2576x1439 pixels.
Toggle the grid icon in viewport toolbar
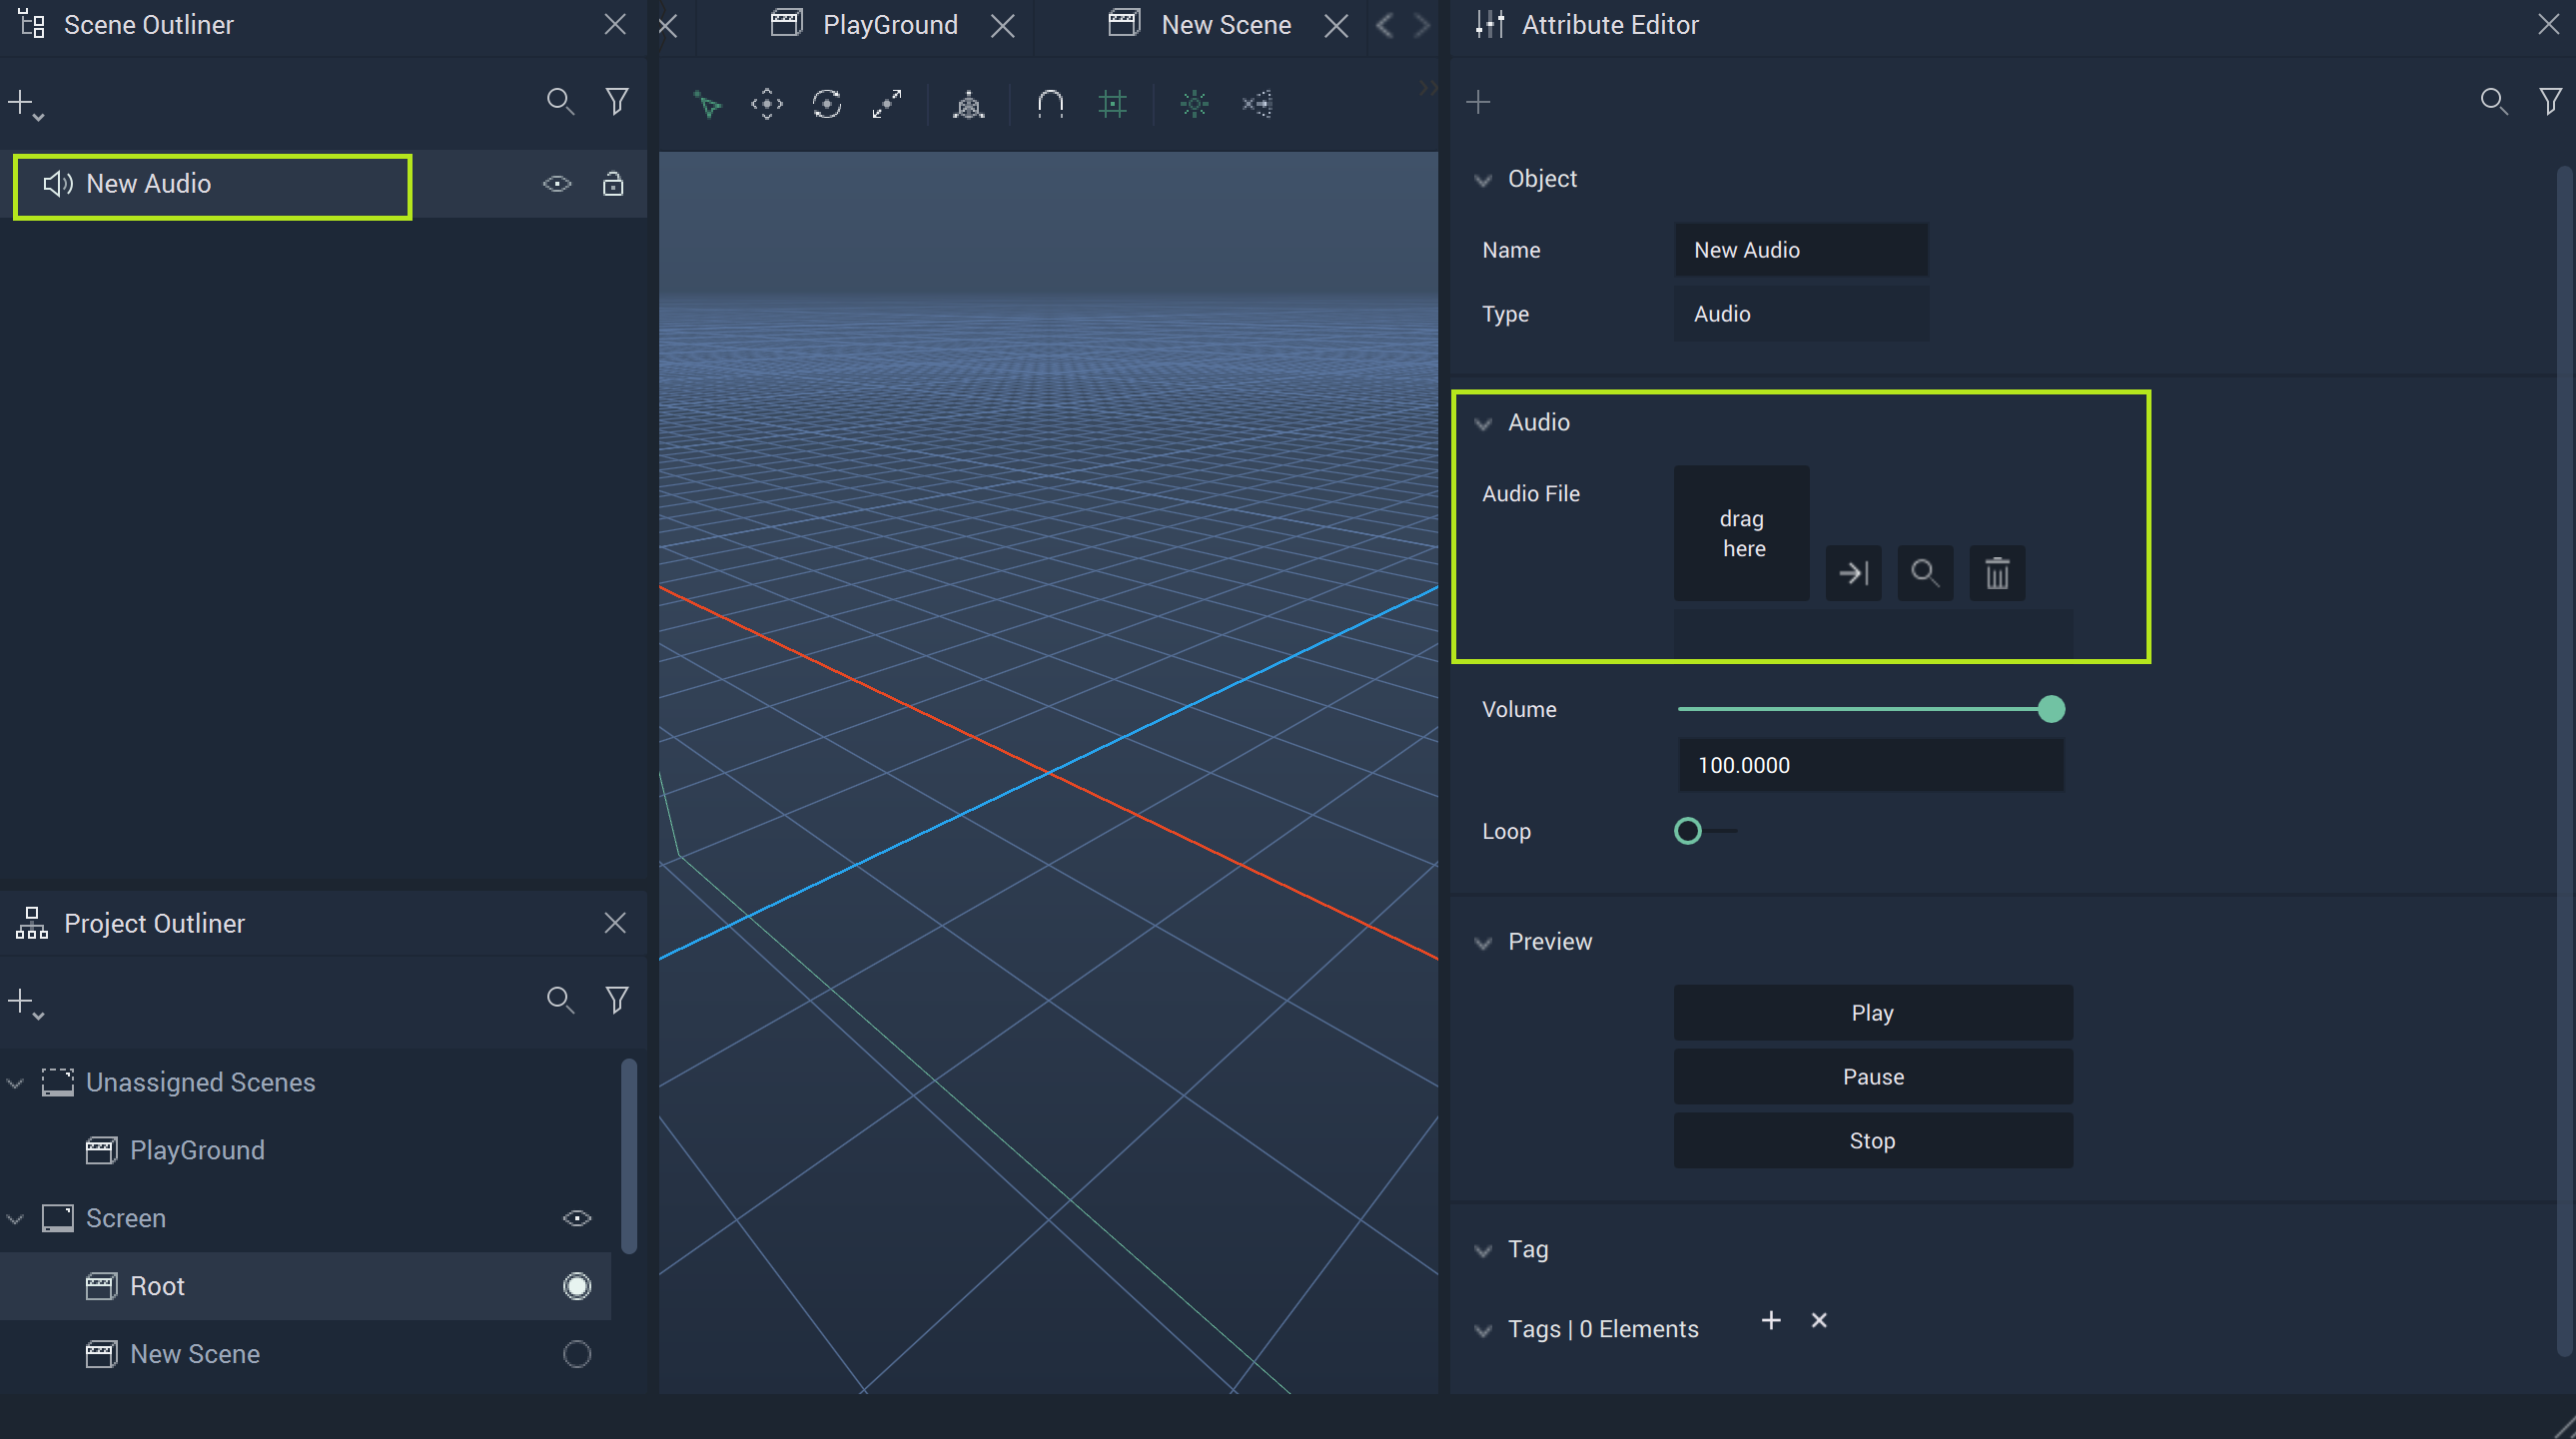pyautogui.click(x=1112, y=104)
